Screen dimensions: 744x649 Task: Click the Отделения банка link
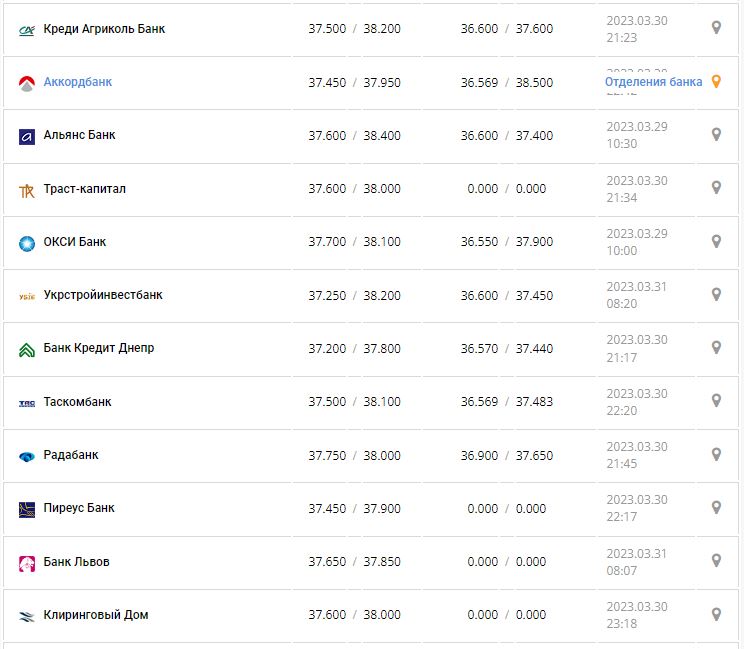[653, 82]
